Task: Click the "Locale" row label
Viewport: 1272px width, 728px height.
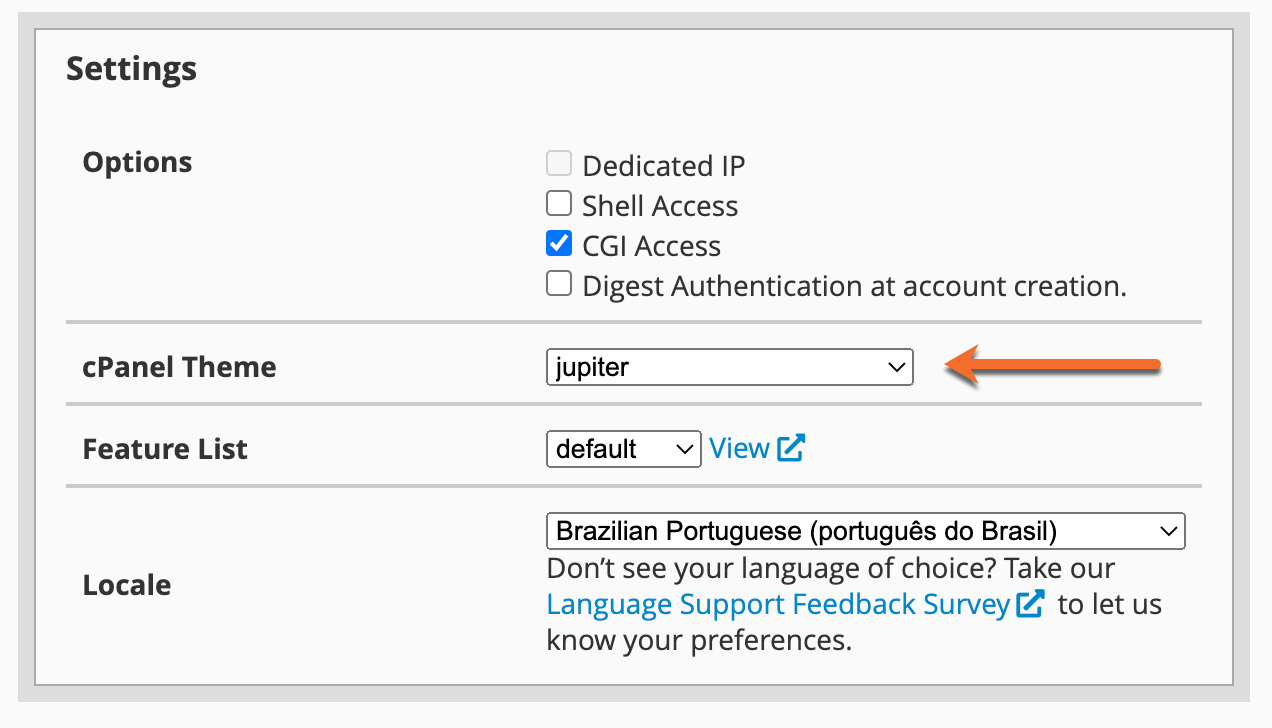Action: point(126,585)
